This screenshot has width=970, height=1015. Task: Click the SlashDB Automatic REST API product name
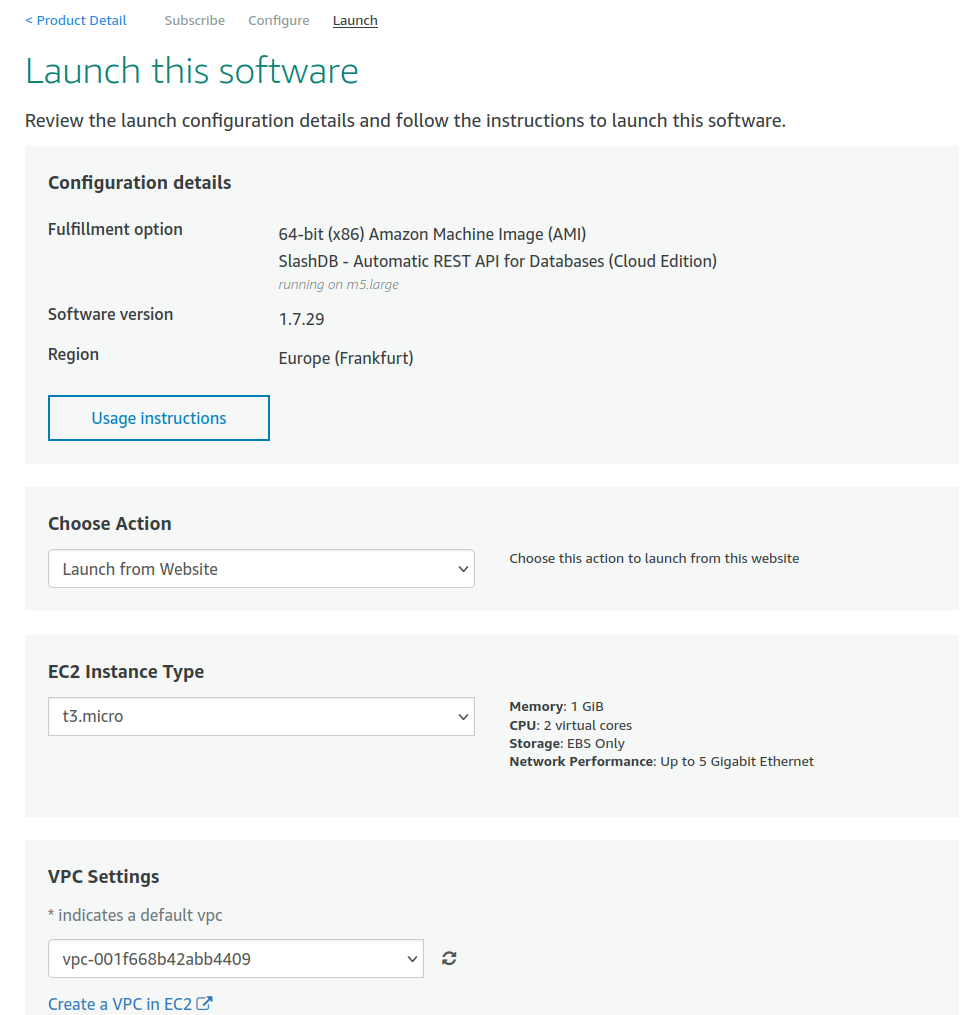pos(497,261)
